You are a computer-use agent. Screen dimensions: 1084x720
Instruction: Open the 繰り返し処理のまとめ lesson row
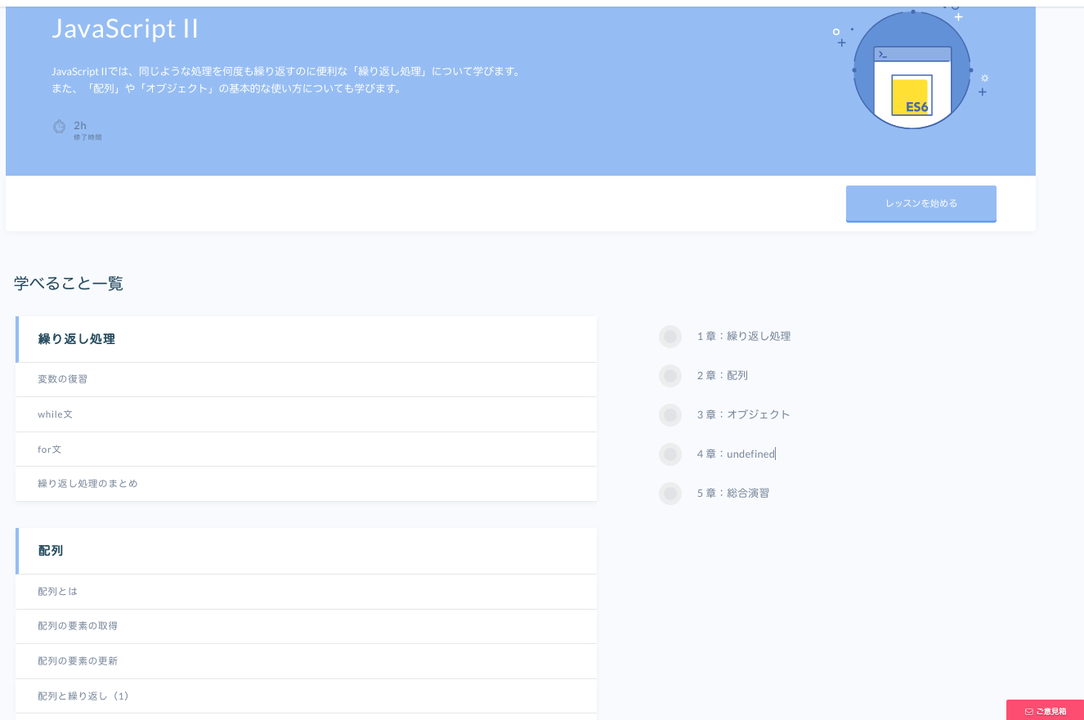click(x=306, y=483)
